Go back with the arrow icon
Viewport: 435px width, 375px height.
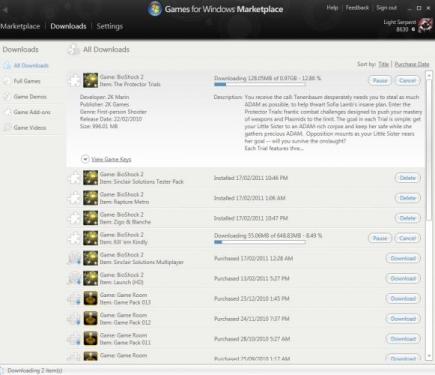tap(4, 10)
